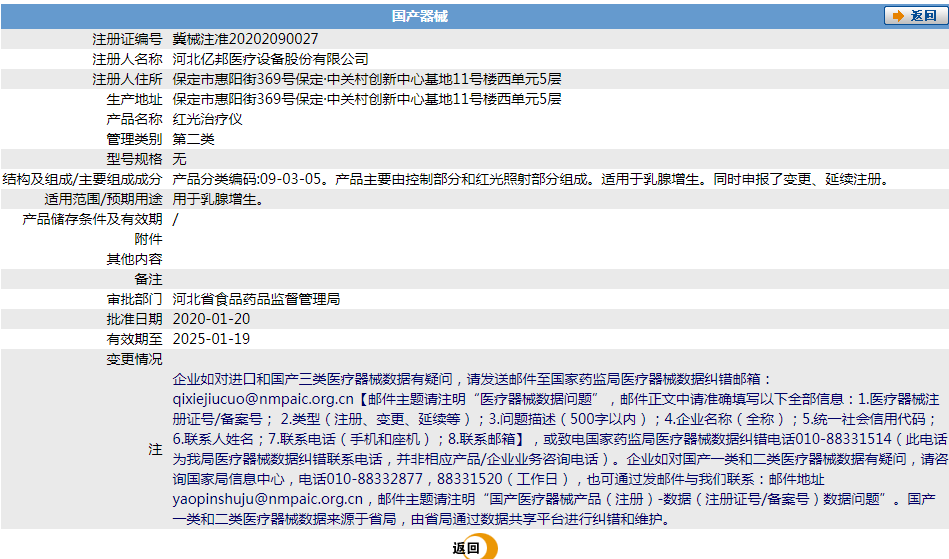The width and height of the screenshot is (949, 559).
Task: Click the 结构及组成/主要组成成分 label
Action: 82,179
